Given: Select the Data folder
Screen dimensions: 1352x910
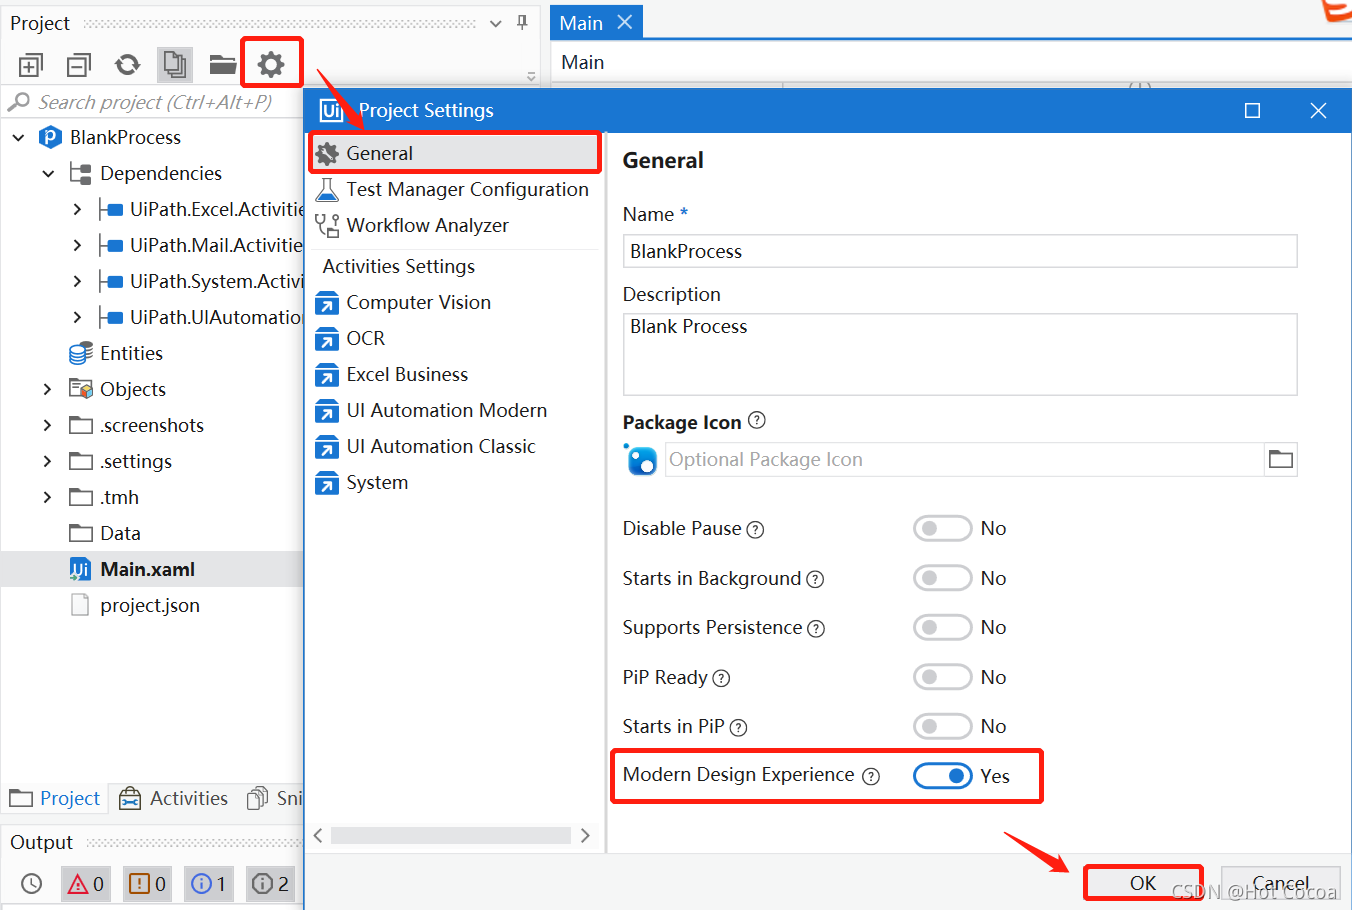Looking at the screenshot, I should [120, 533].
